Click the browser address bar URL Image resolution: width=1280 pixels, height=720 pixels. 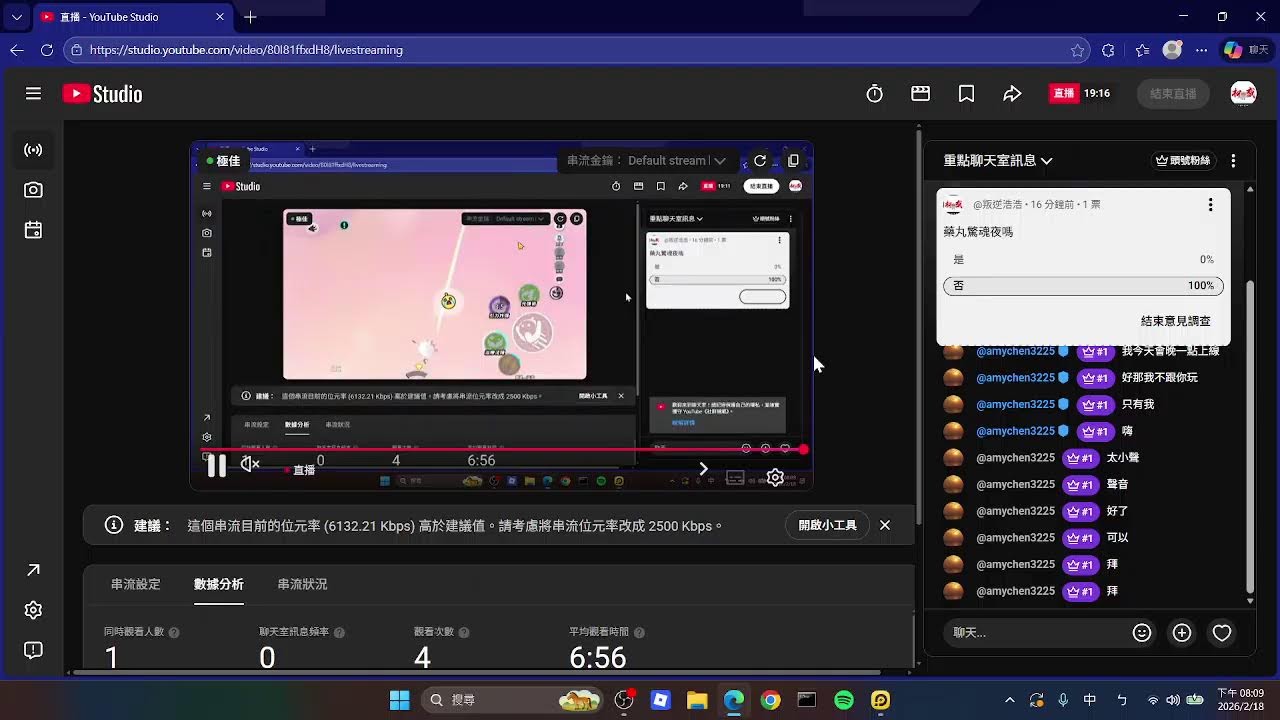pyautogui.click(x=246, y=50)
